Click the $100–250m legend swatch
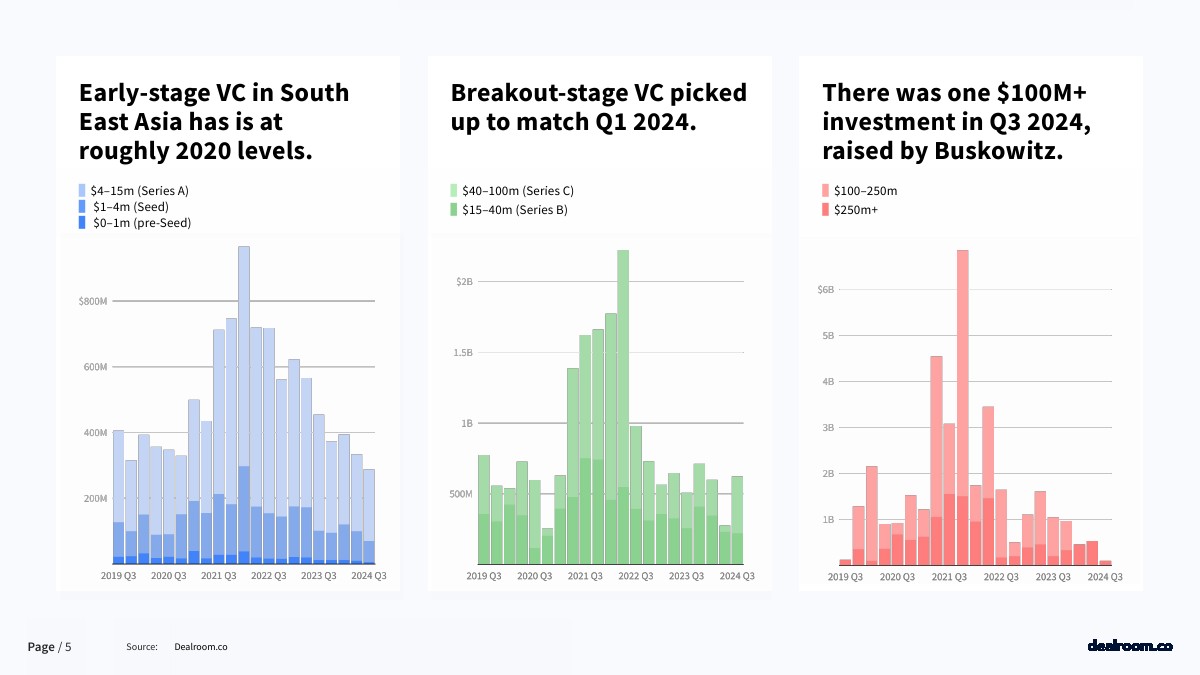Screen dimensions: 1200x675 coord(826,190)
